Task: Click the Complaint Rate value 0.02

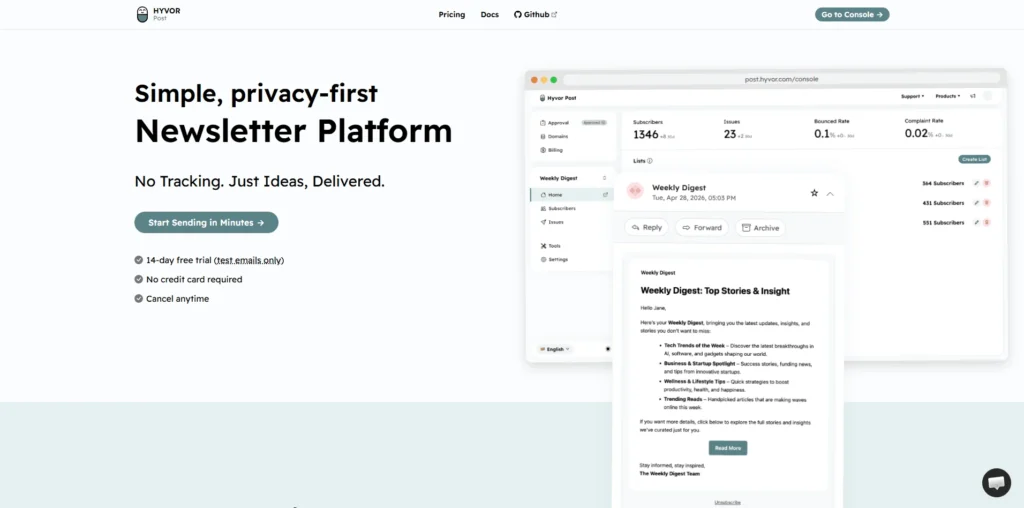Action: point(916,134)
